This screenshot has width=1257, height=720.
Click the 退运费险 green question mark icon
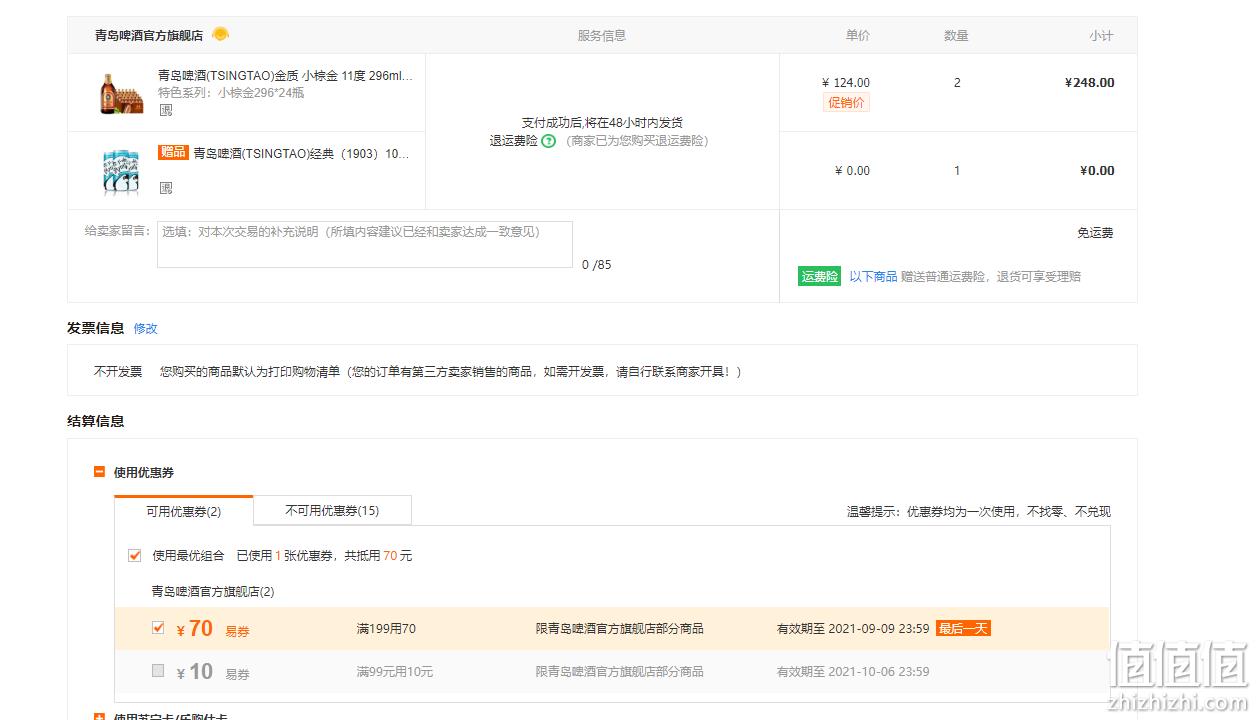[548, 141]
